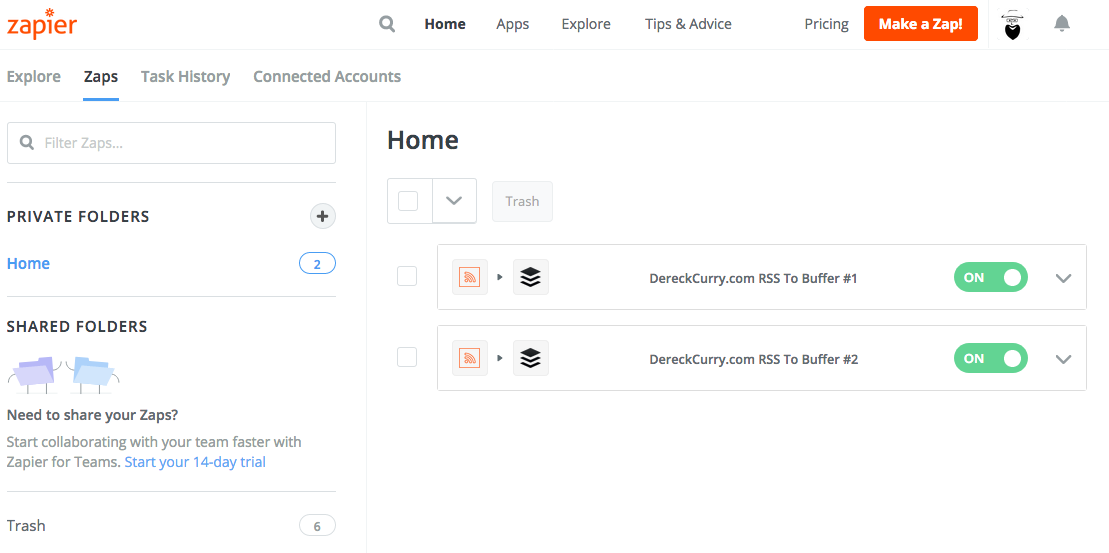Select checkbox for RSS To Buffer #2
Image resolution: width=1109 pixels, height=553 pixels.
point(407,357)
